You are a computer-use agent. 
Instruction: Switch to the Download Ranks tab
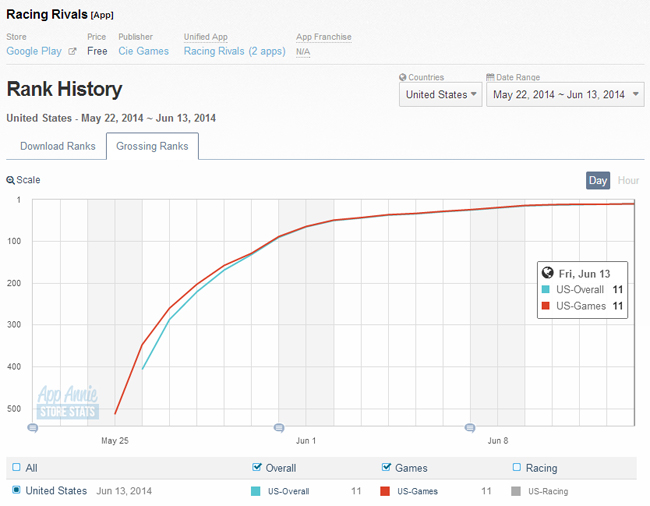(x=58, y=146)
